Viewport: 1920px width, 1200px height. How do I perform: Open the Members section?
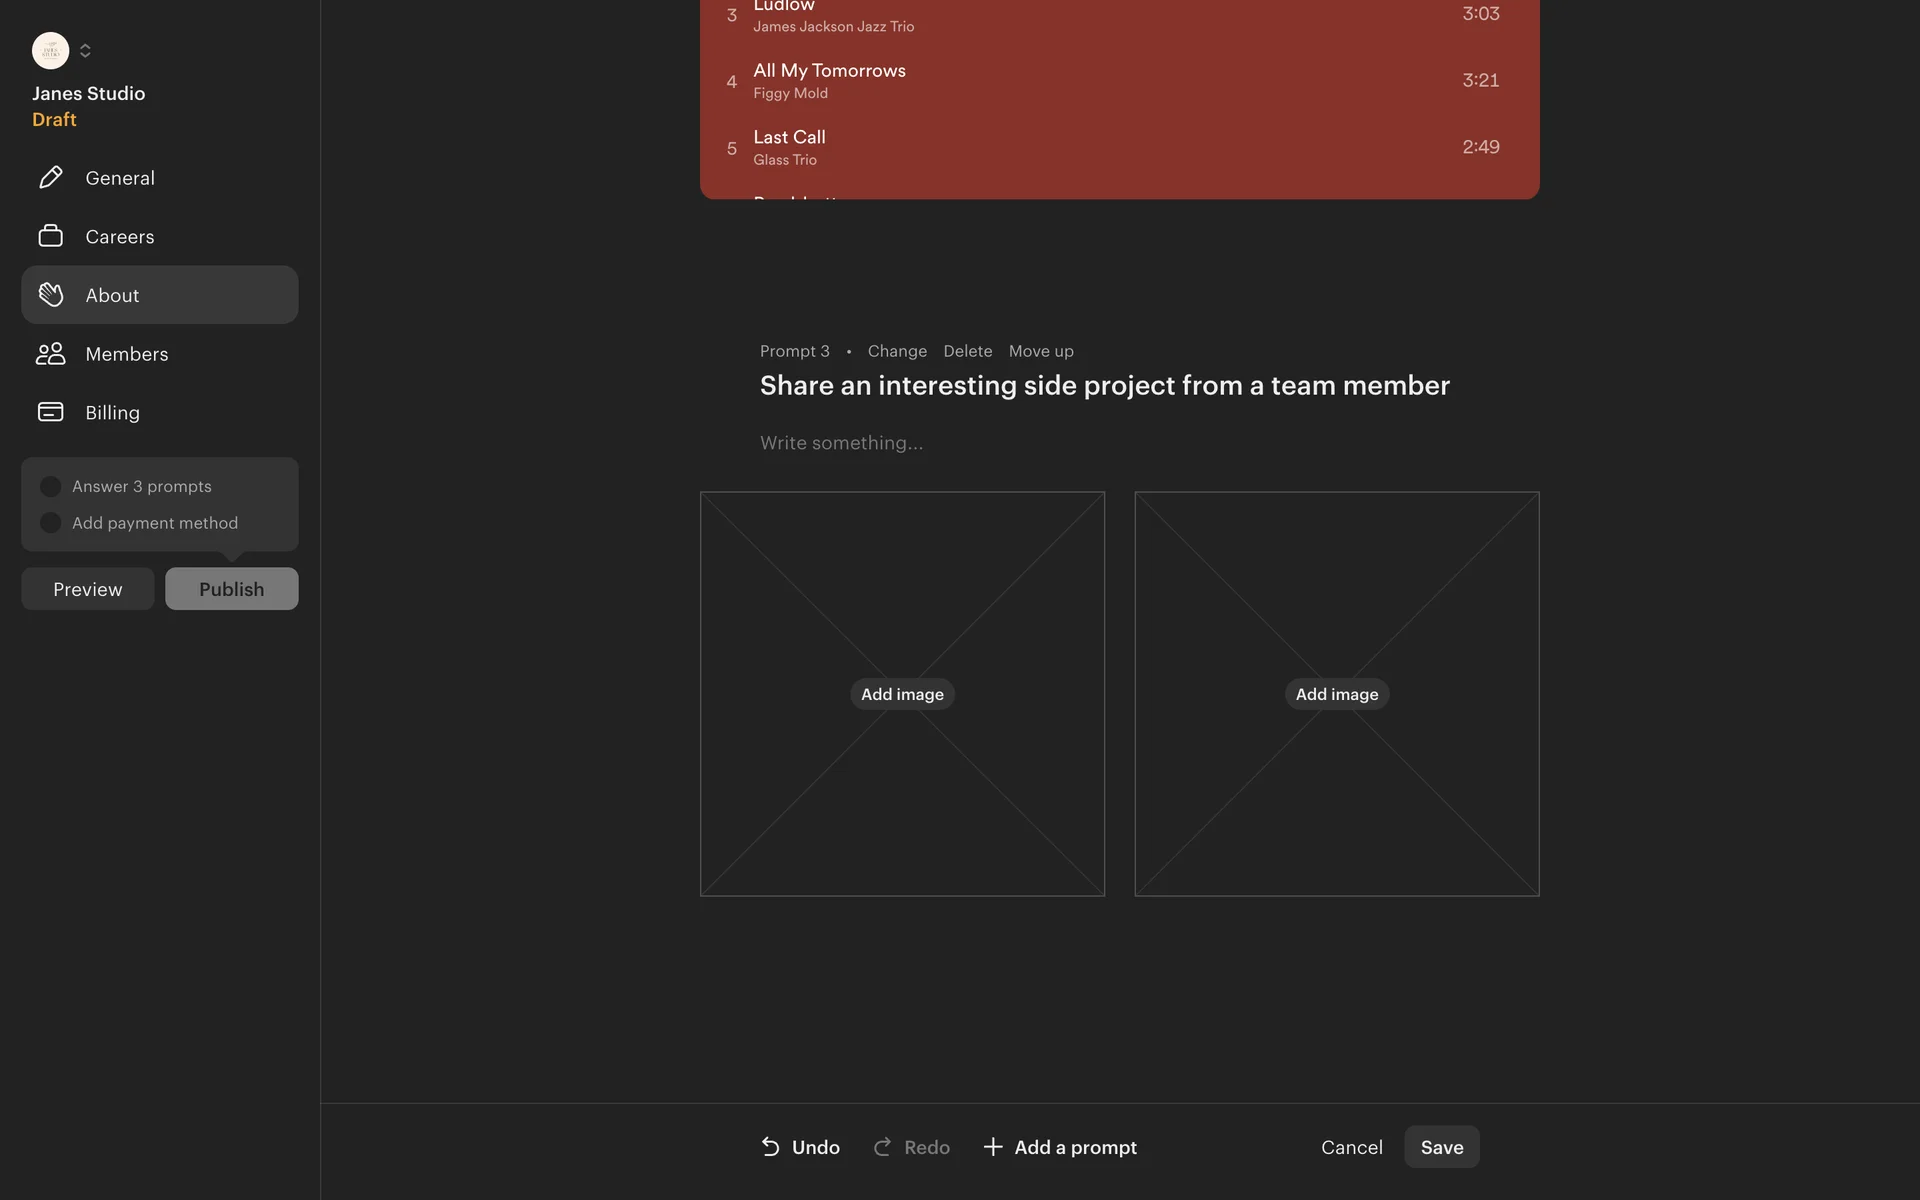pyautogui.click(x=127, y=354)
